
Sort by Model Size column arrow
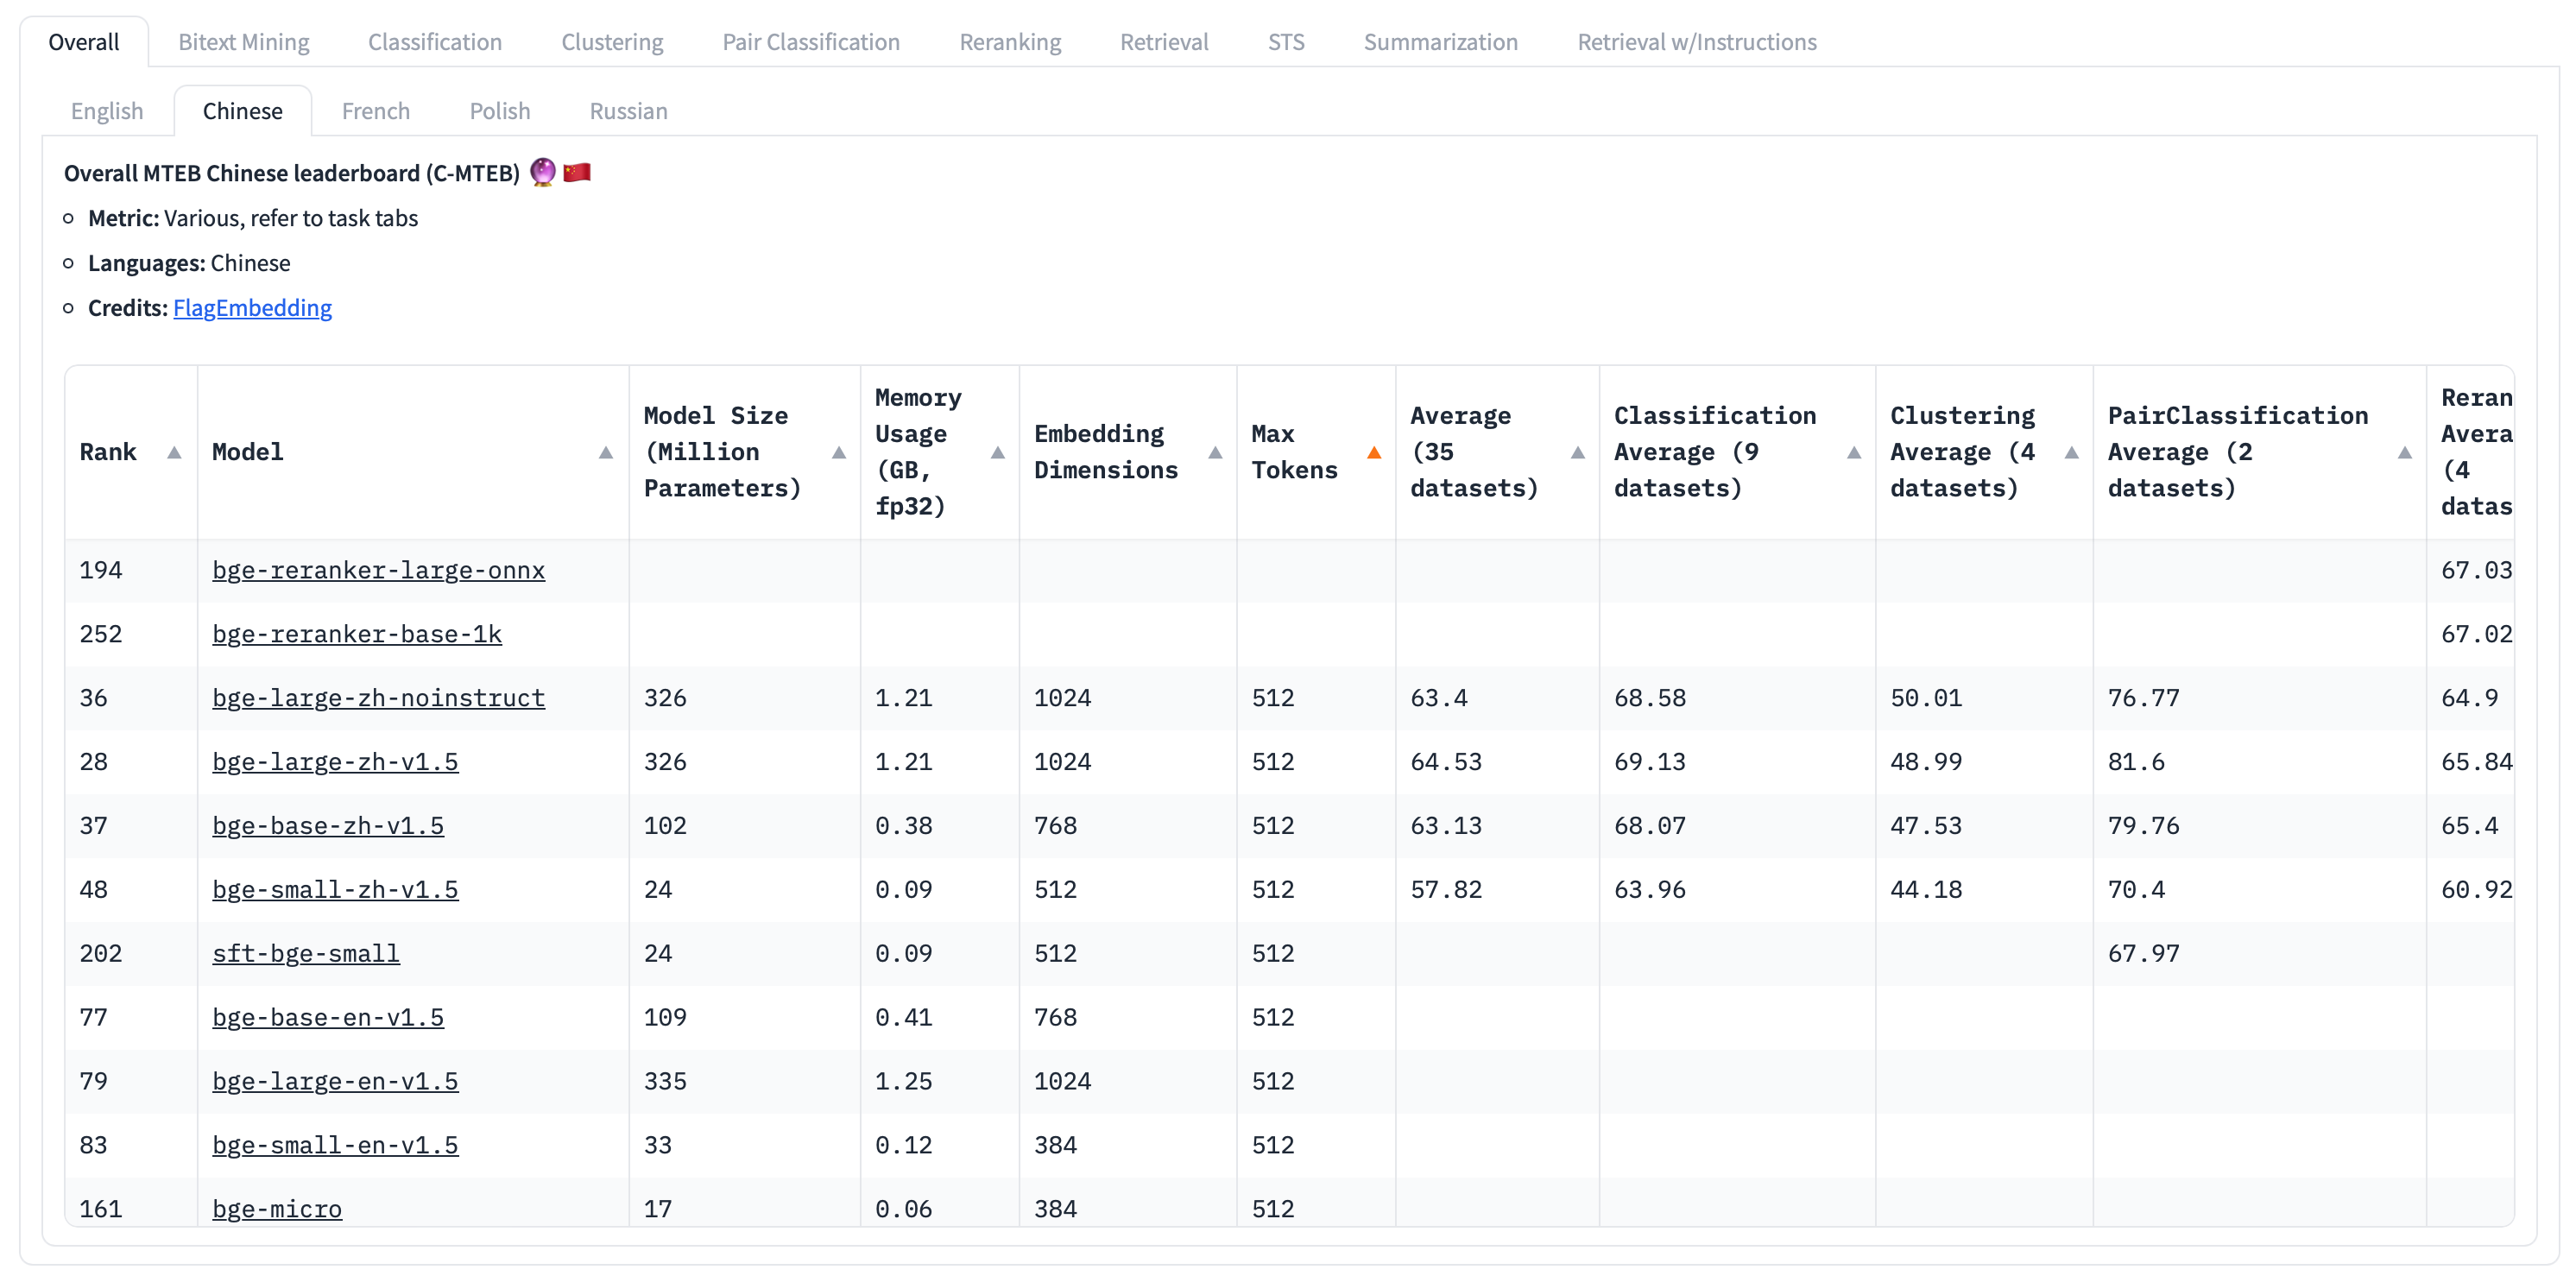tap(838, 453)
